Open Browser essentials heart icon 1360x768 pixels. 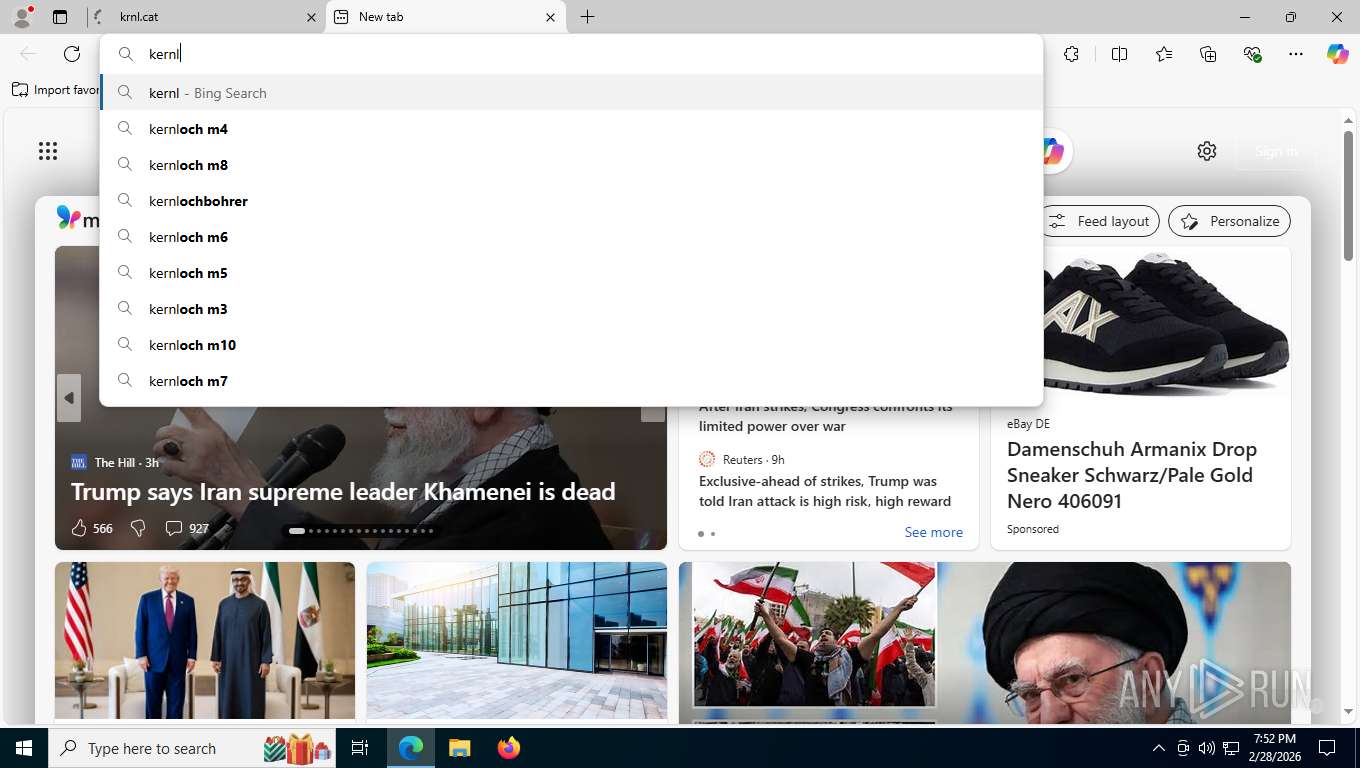(1252, 54)
